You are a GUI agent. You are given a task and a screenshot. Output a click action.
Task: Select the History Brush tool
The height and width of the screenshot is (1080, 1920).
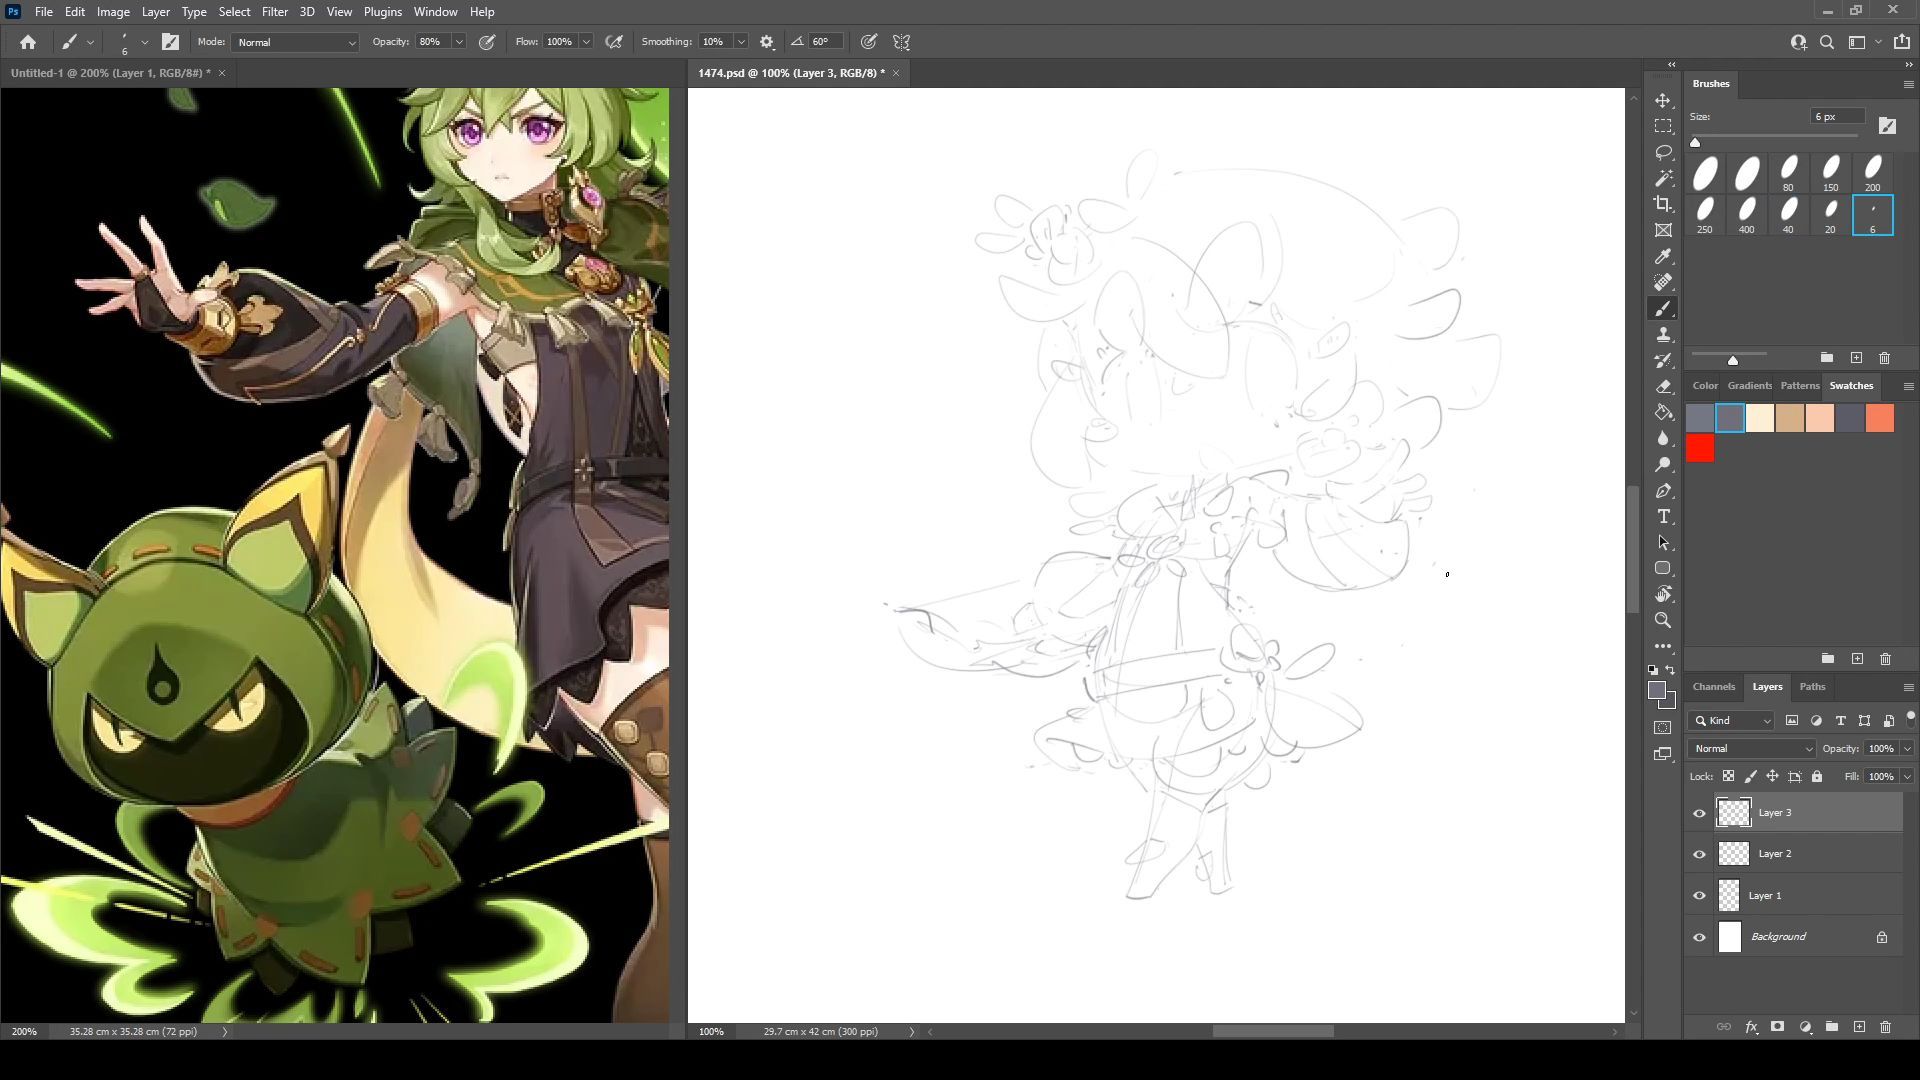[x=1663, y=361]
